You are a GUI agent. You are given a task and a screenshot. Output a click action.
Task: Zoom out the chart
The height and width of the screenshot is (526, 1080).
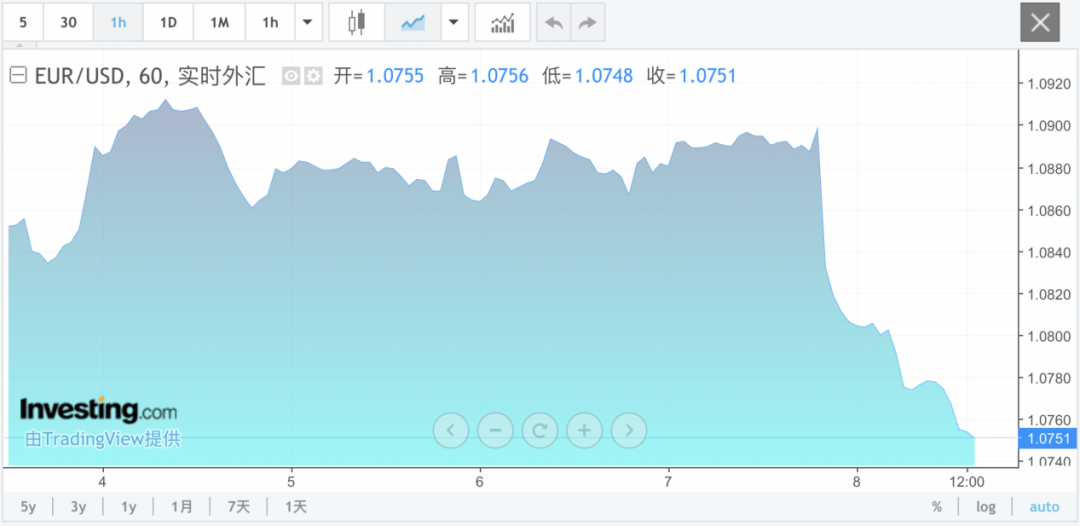tap(495, 431)
